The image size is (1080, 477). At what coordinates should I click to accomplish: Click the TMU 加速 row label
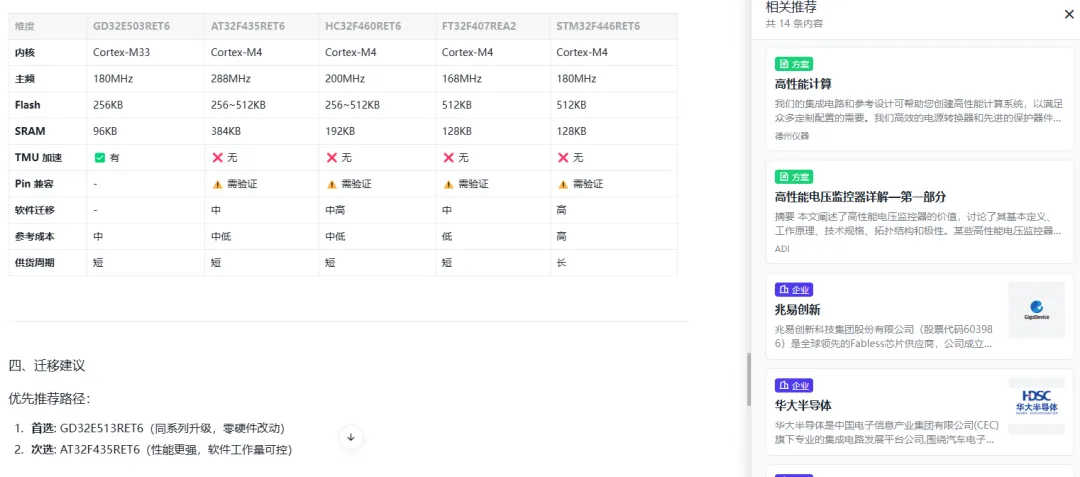click(39, 158)
